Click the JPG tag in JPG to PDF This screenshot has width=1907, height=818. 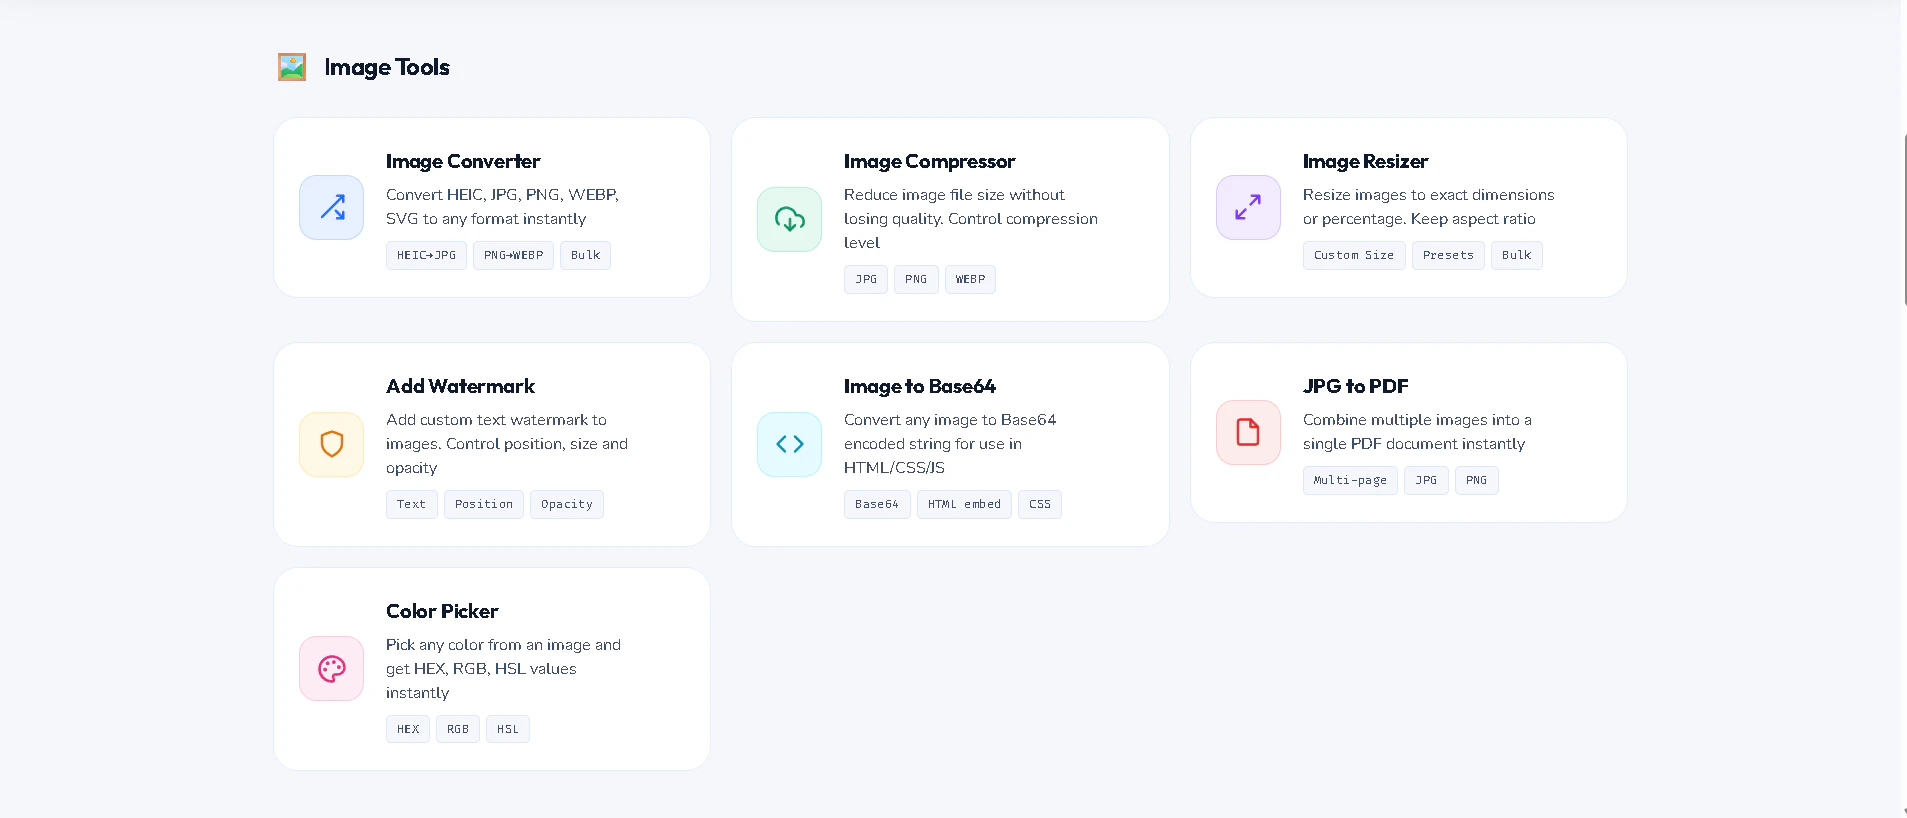click(1426, 480)
